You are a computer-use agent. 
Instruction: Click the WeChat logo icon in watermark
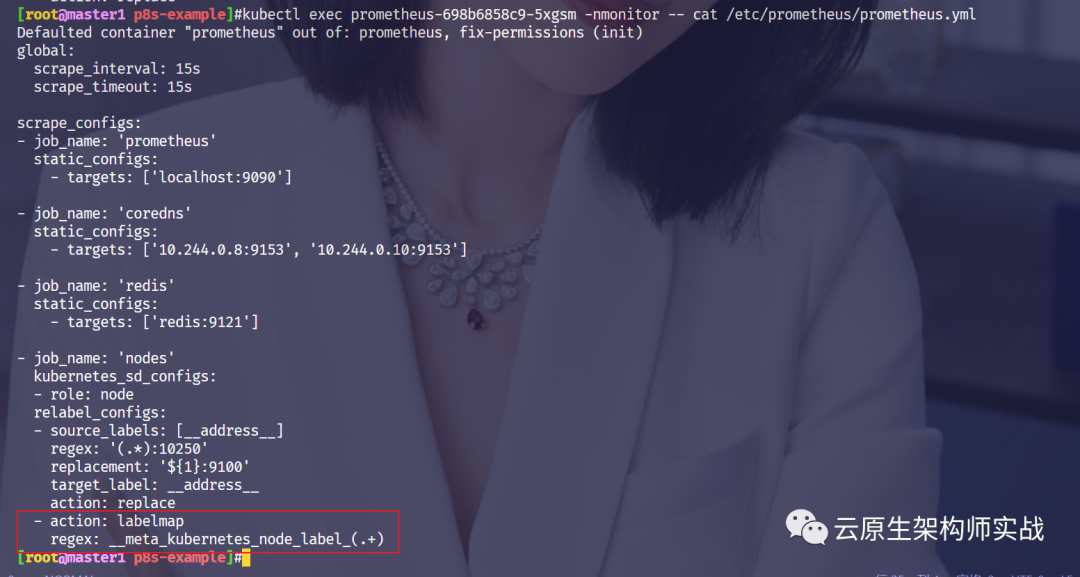click(x=806, y=527)
